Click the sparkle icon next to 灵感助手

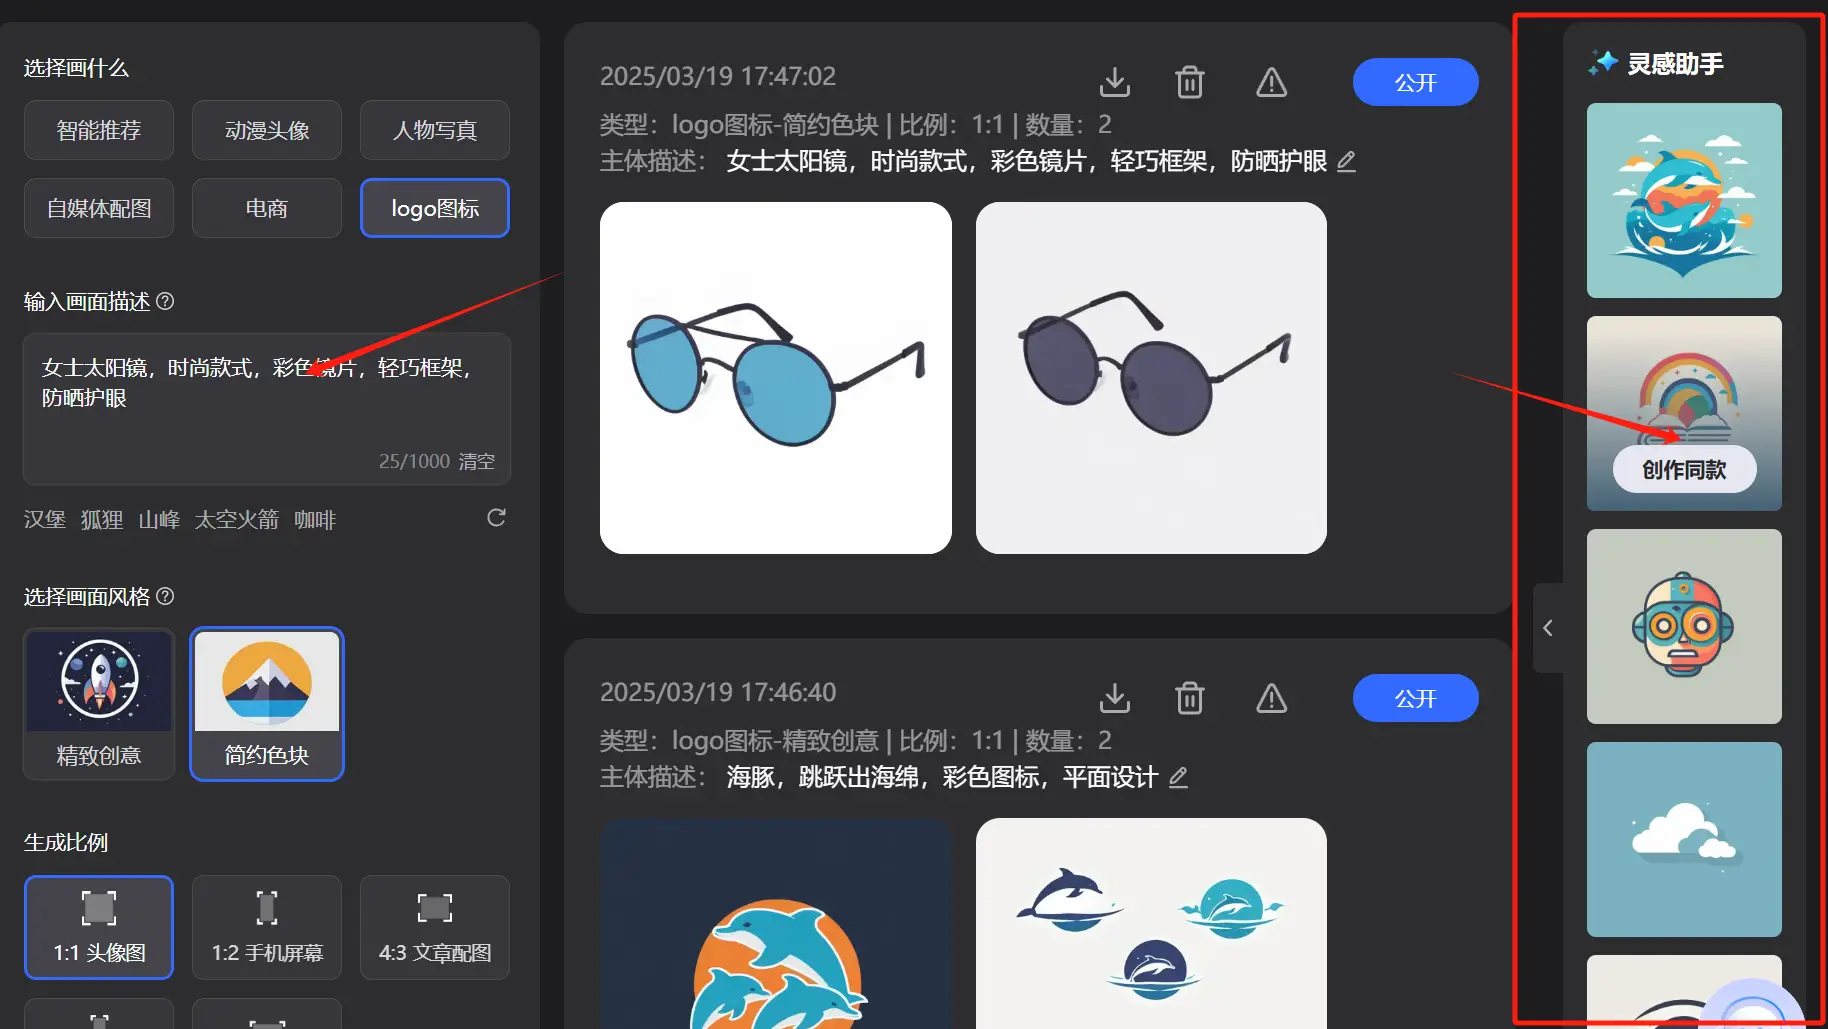click(1600, 63)
